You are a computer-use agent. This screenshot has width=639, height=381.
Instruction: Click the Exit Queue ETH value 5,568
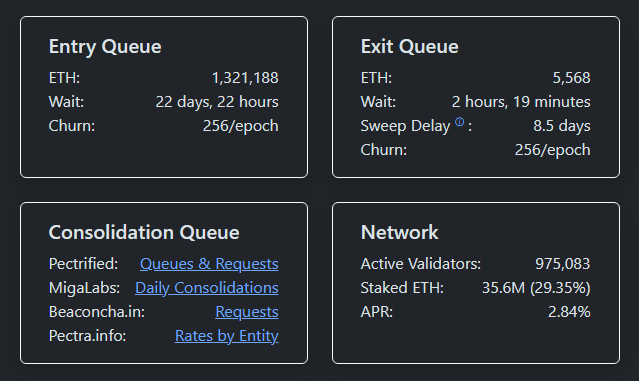pos(571,78)
